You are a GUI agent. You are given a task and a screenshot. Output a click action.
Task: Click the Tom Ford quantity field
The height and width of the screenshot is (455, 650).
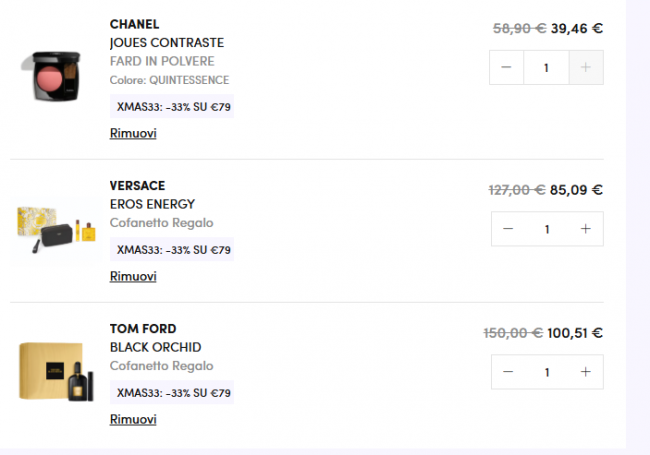[546, 372]
